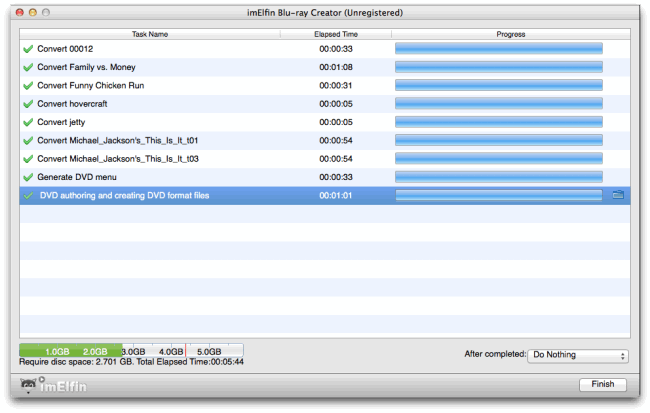Image resolution: width=650 pixels, height=413 pixels.
Task: Select the Convert hovercraft task
Action: coord(325,104)
